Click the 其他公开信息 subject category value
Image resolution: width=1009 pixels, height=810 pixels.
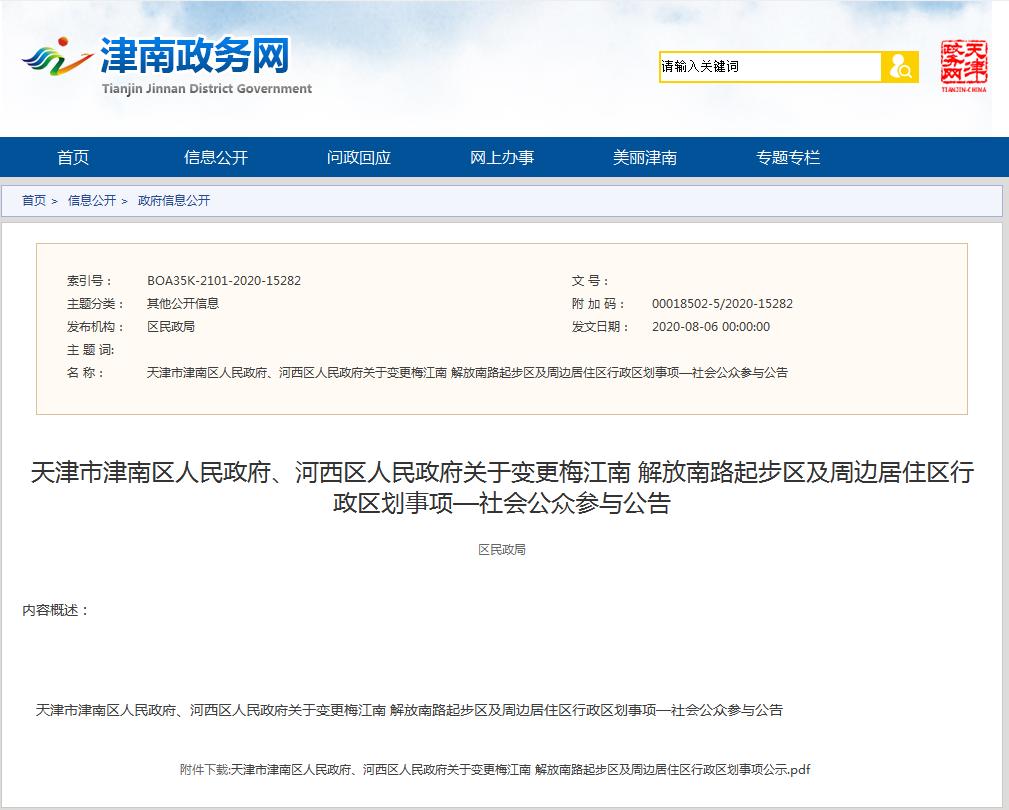pyautogui.click(x=183, y=304)
